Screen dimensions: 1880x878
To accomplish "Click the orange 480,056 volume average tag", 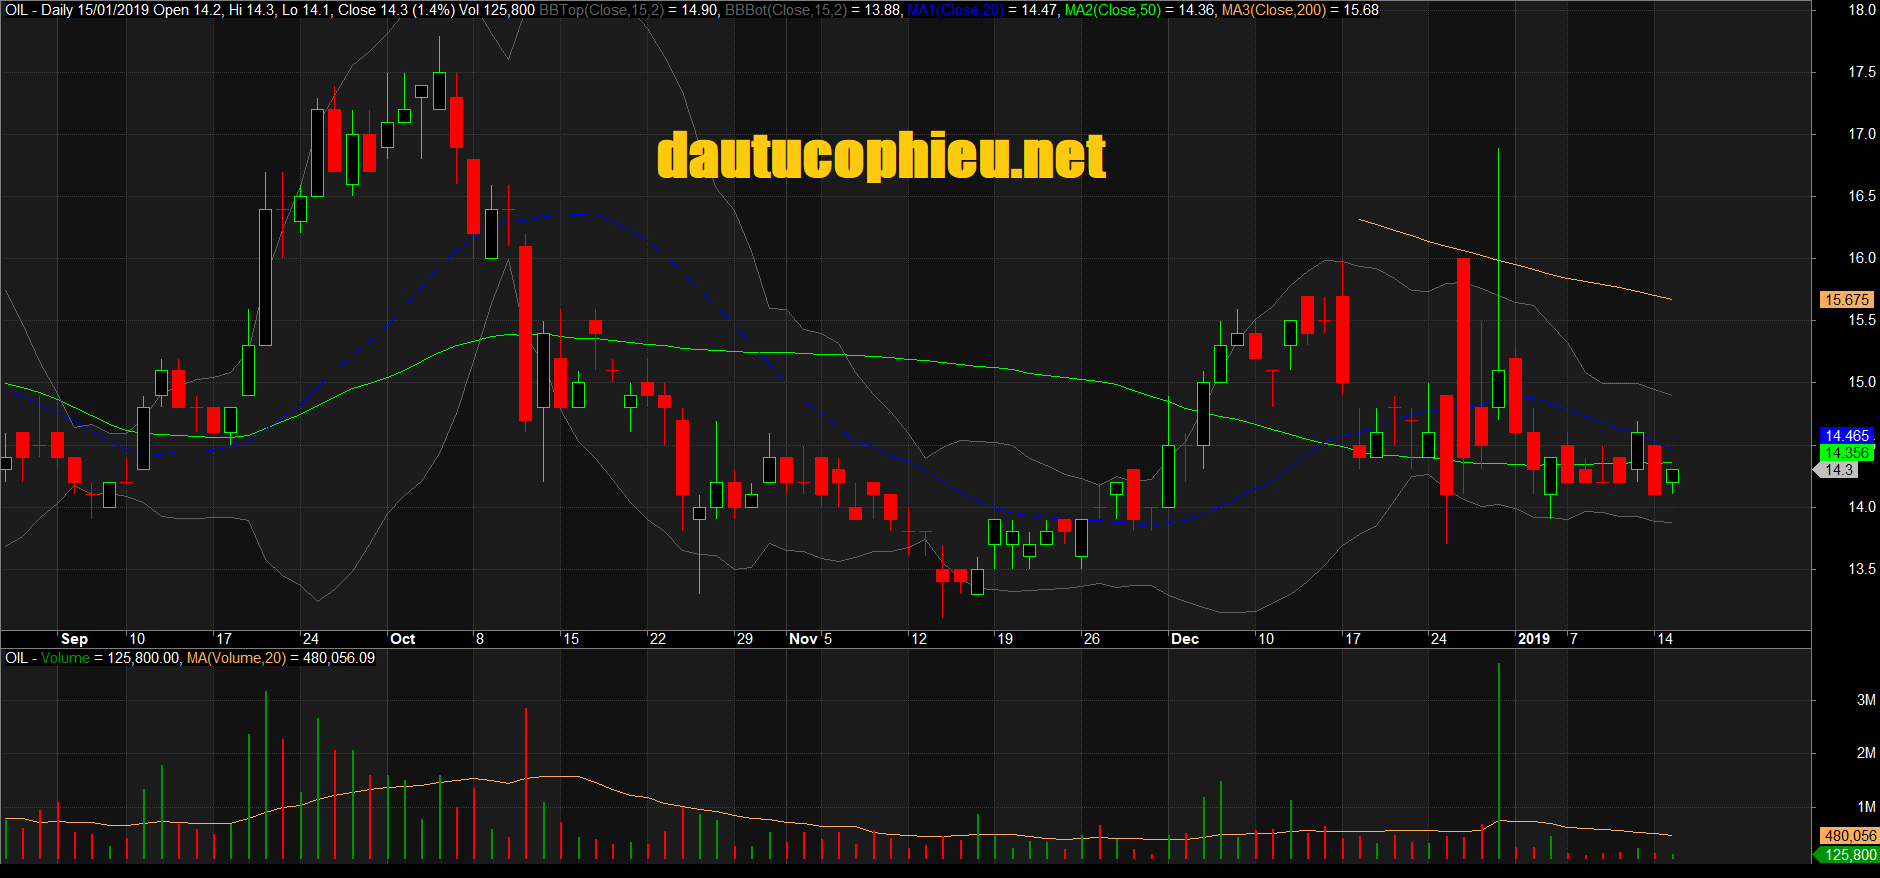I will coord(1850,836).
